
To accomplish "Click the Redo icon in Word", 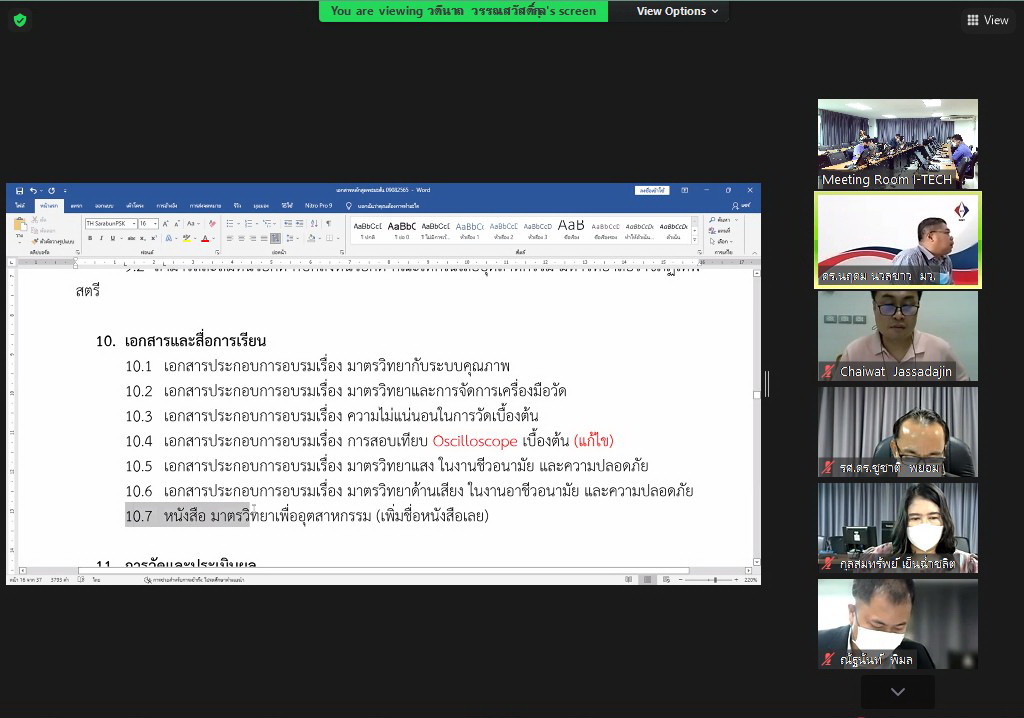I will [x=52, y=191].
